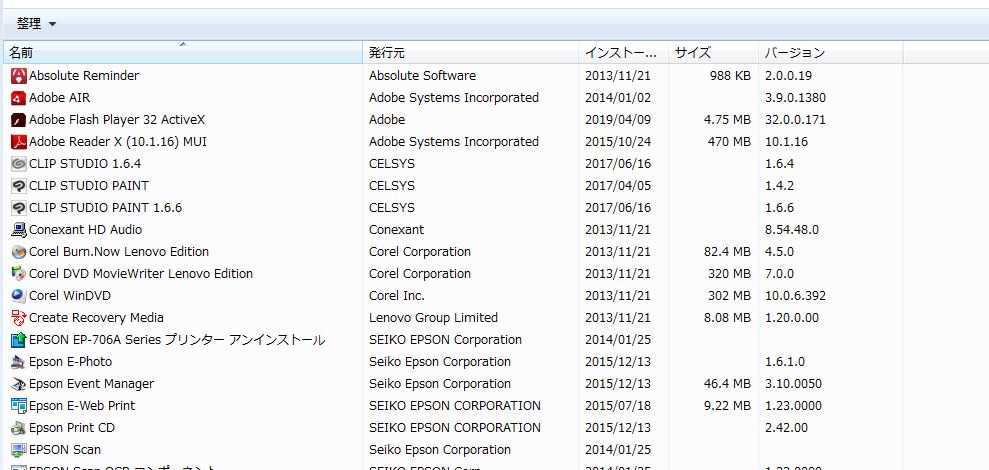Click the 4.75 MB size cell
Screen dimensions: 989x470
coord(727,120)
